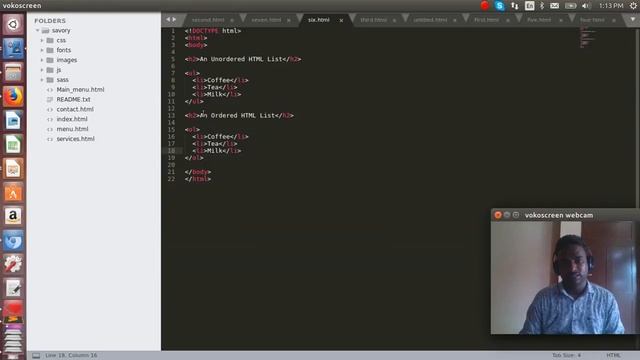This screenshot has height=360, width=640.
Task: Open System Settings wrench-and-gear icon
Action: coord(13,264)
